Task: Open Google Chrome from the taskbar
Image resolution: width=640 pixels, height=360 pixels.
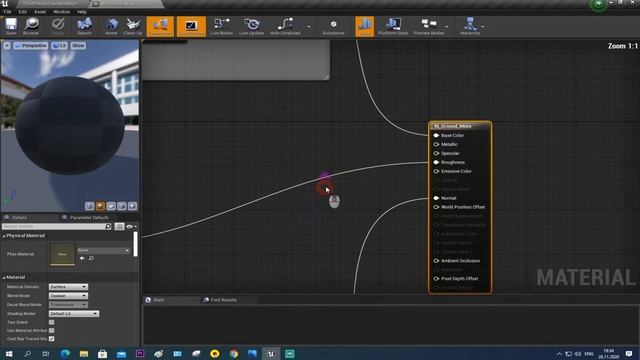Action: pyautogui.click(x=233, y=353)
